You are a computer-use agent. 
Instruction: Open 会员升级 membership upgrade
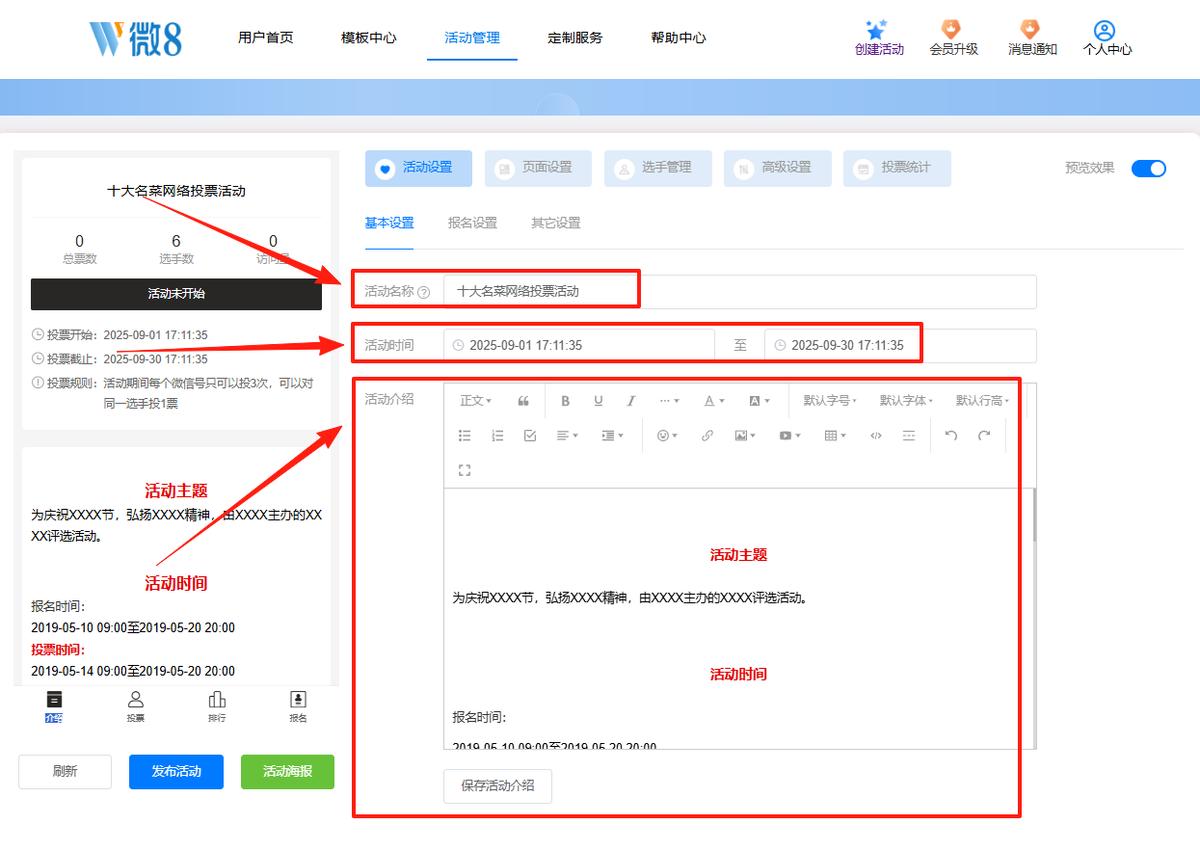[x=954, y=38]
